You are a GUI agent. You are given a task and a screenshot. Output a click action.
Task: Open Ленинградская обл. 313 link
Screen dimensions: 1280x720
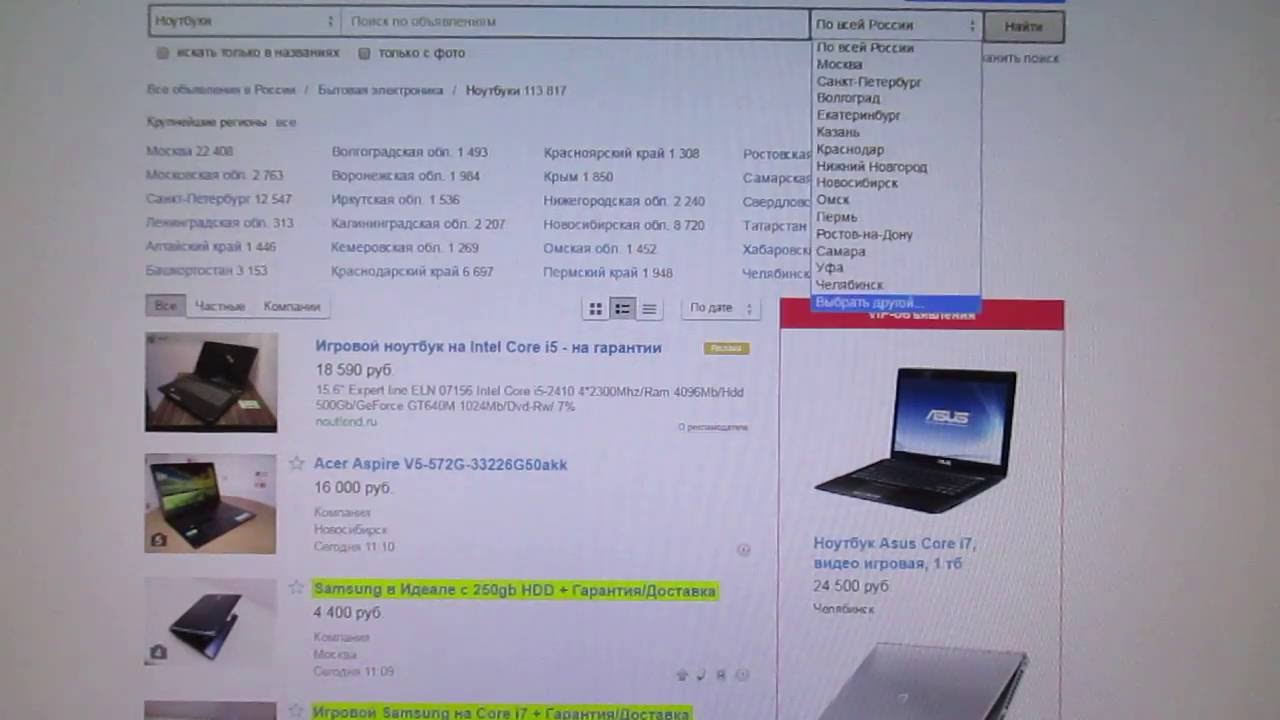(219, 223)
